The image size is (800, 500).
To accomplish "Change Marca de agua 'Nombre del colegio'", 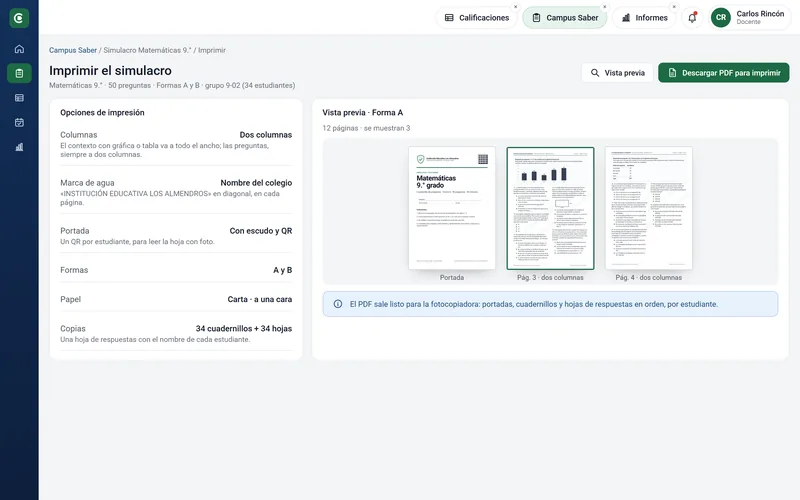I will point(256,183).
